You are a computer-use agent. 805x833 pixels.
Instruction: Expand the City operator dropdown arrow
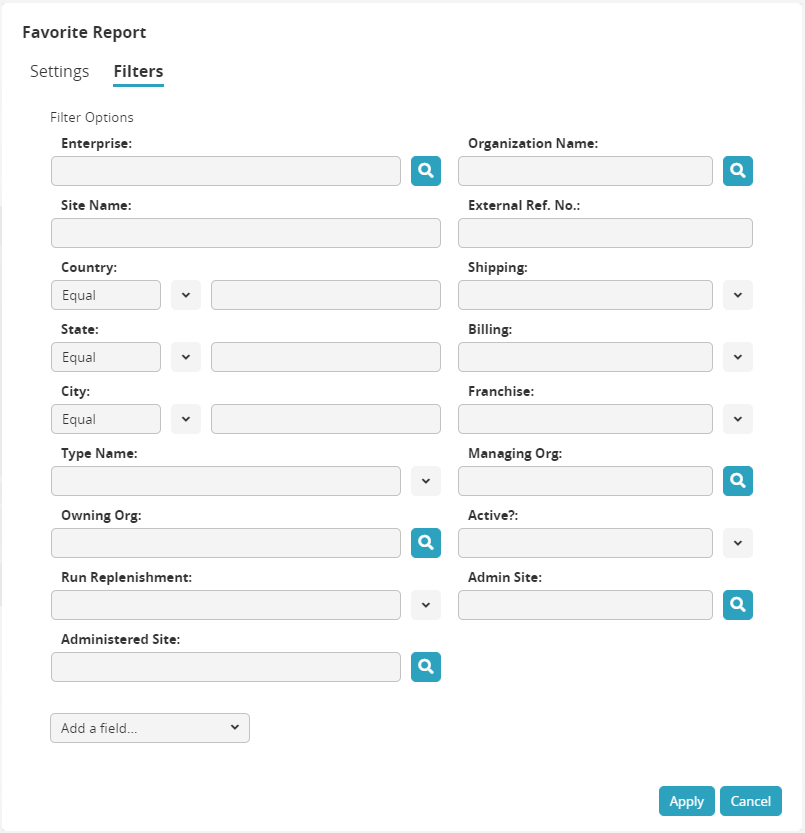coord(186,419)
